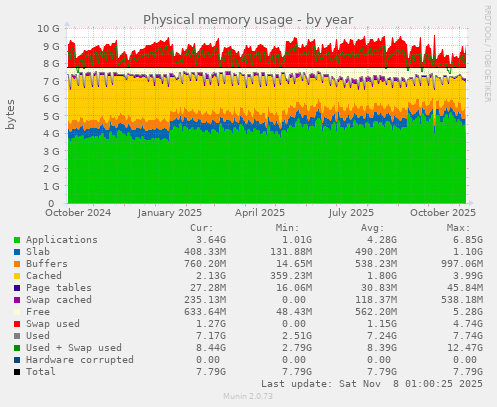Click Swap cached current value 235.13M
Screen dimensions: 497x407
205,300
